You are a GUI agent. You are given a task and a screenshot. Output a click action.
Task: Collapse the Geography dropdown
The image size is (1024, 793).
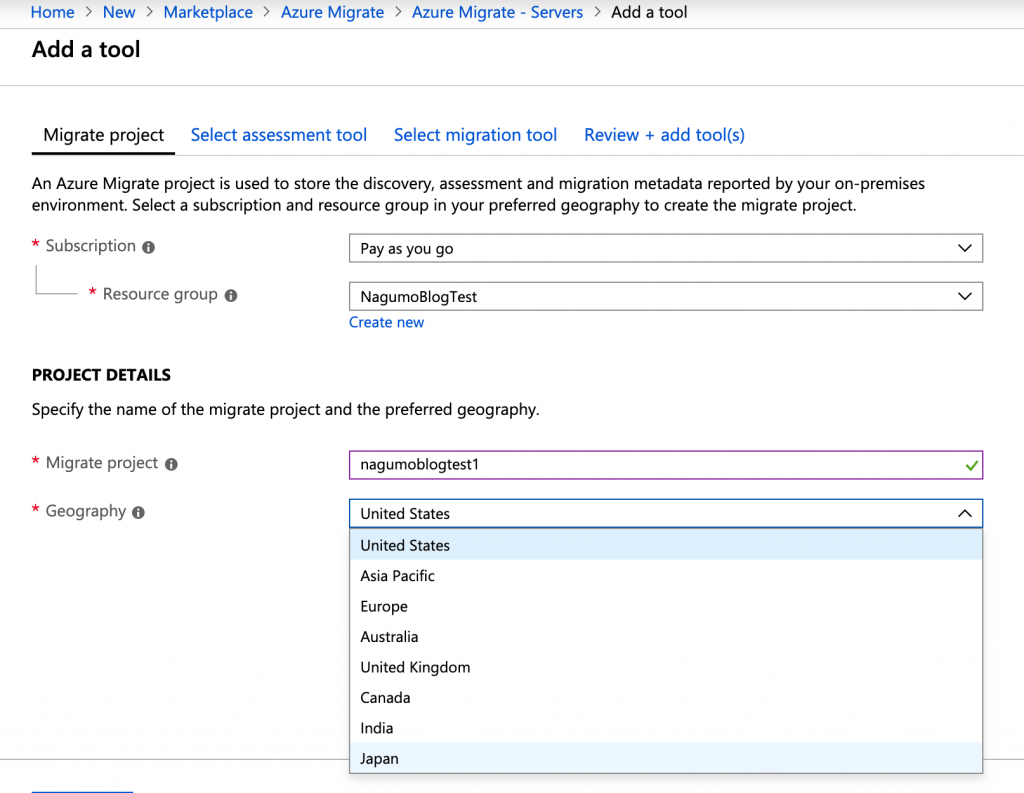point(665,513)
